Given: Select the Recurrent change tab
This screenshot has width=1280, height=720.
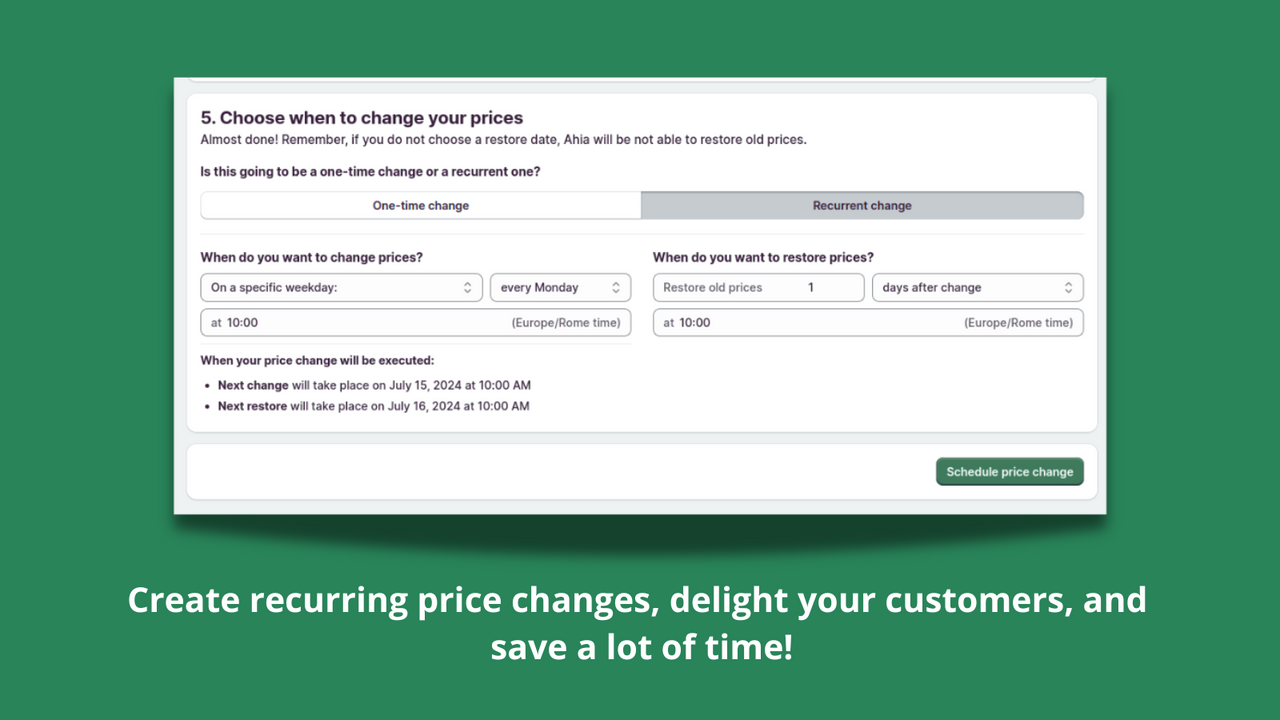Looking at the screenshot, I should [861, 205].
